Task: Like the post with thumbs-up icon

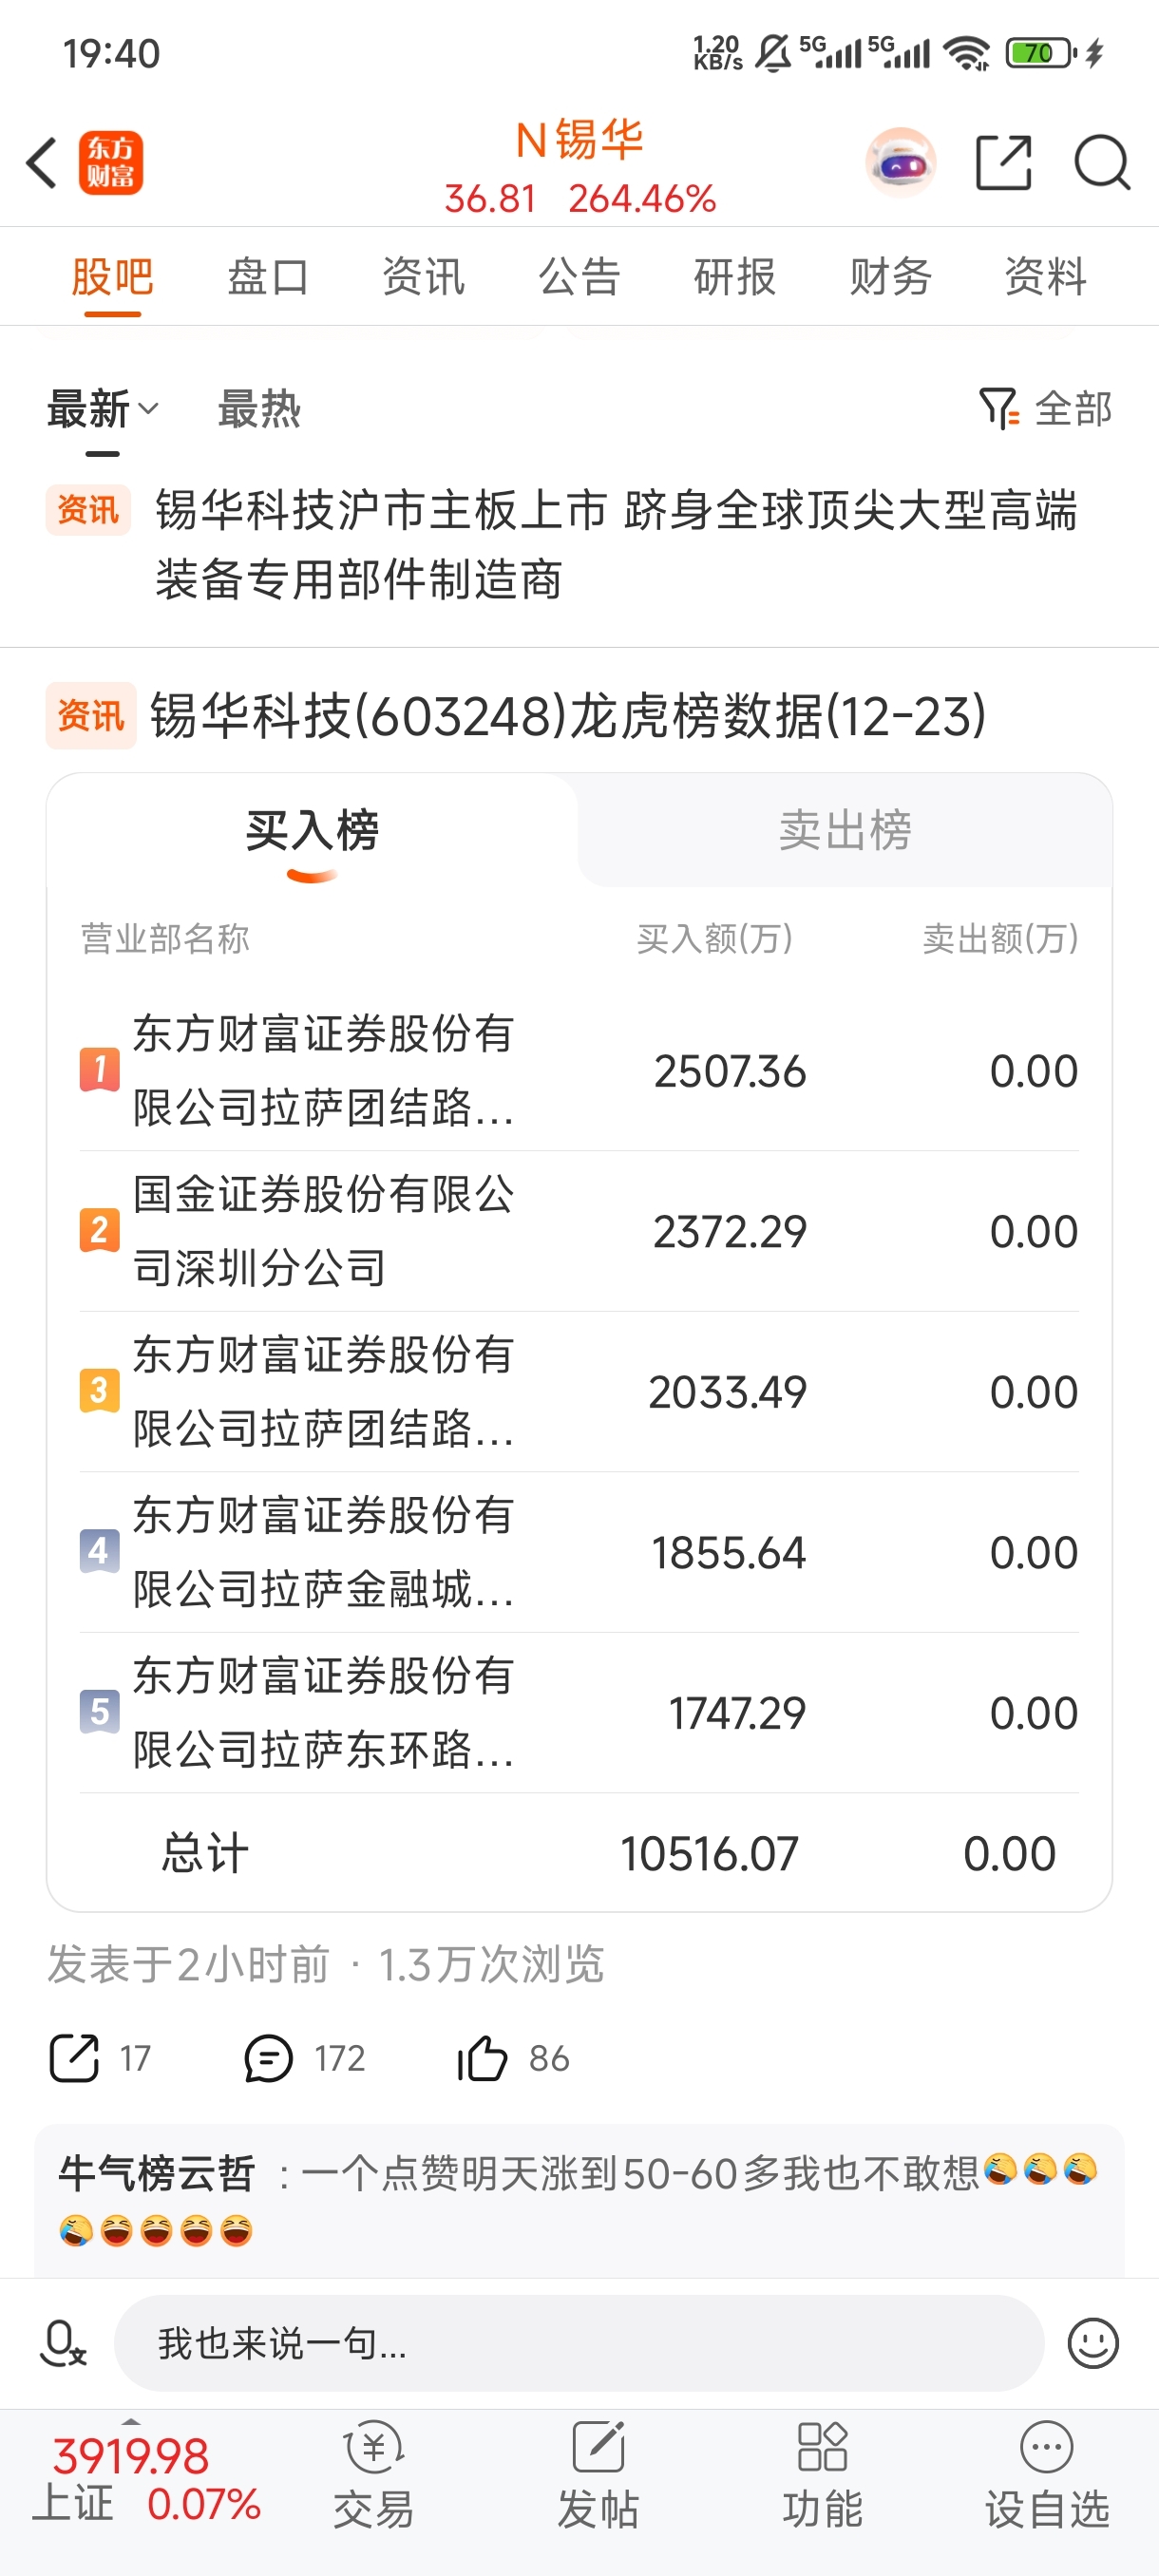Action: 483,2058
